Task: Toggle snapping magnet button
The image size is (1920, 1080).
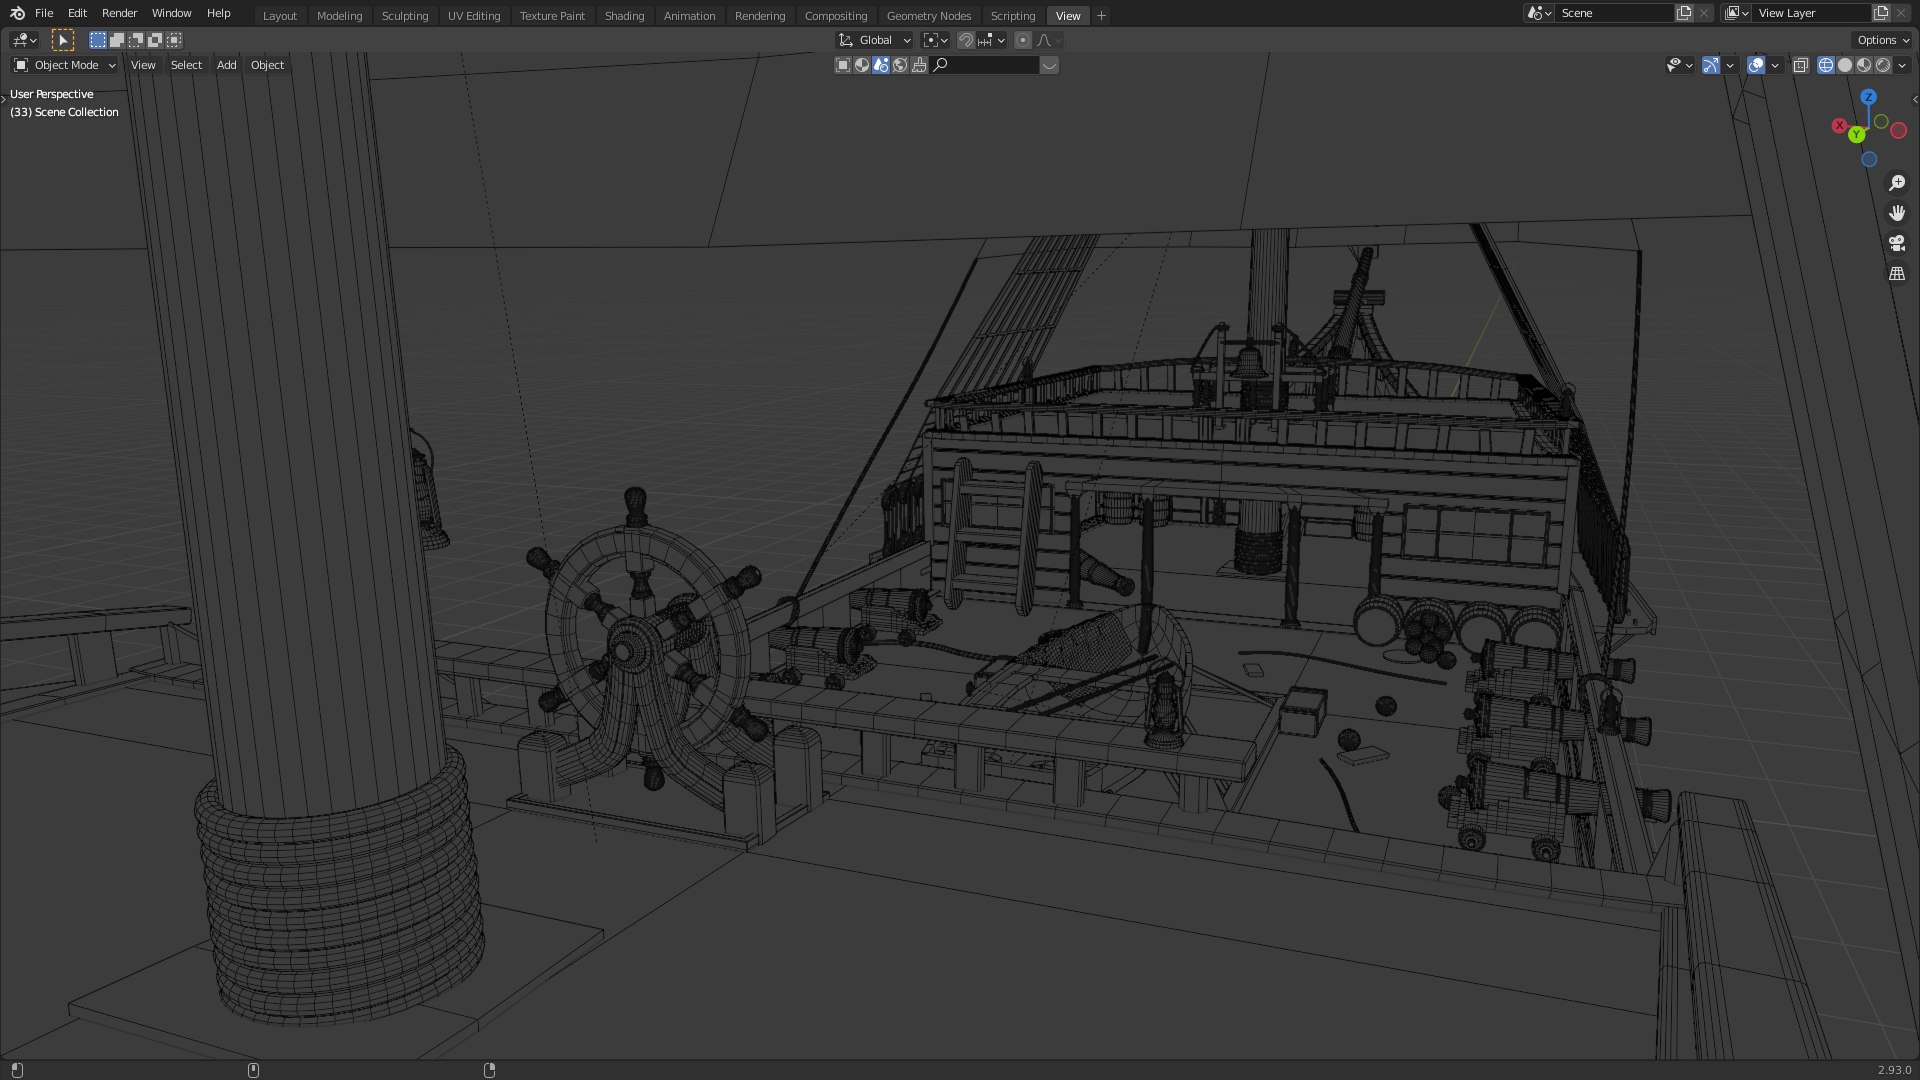Action: tap(965, 40)
